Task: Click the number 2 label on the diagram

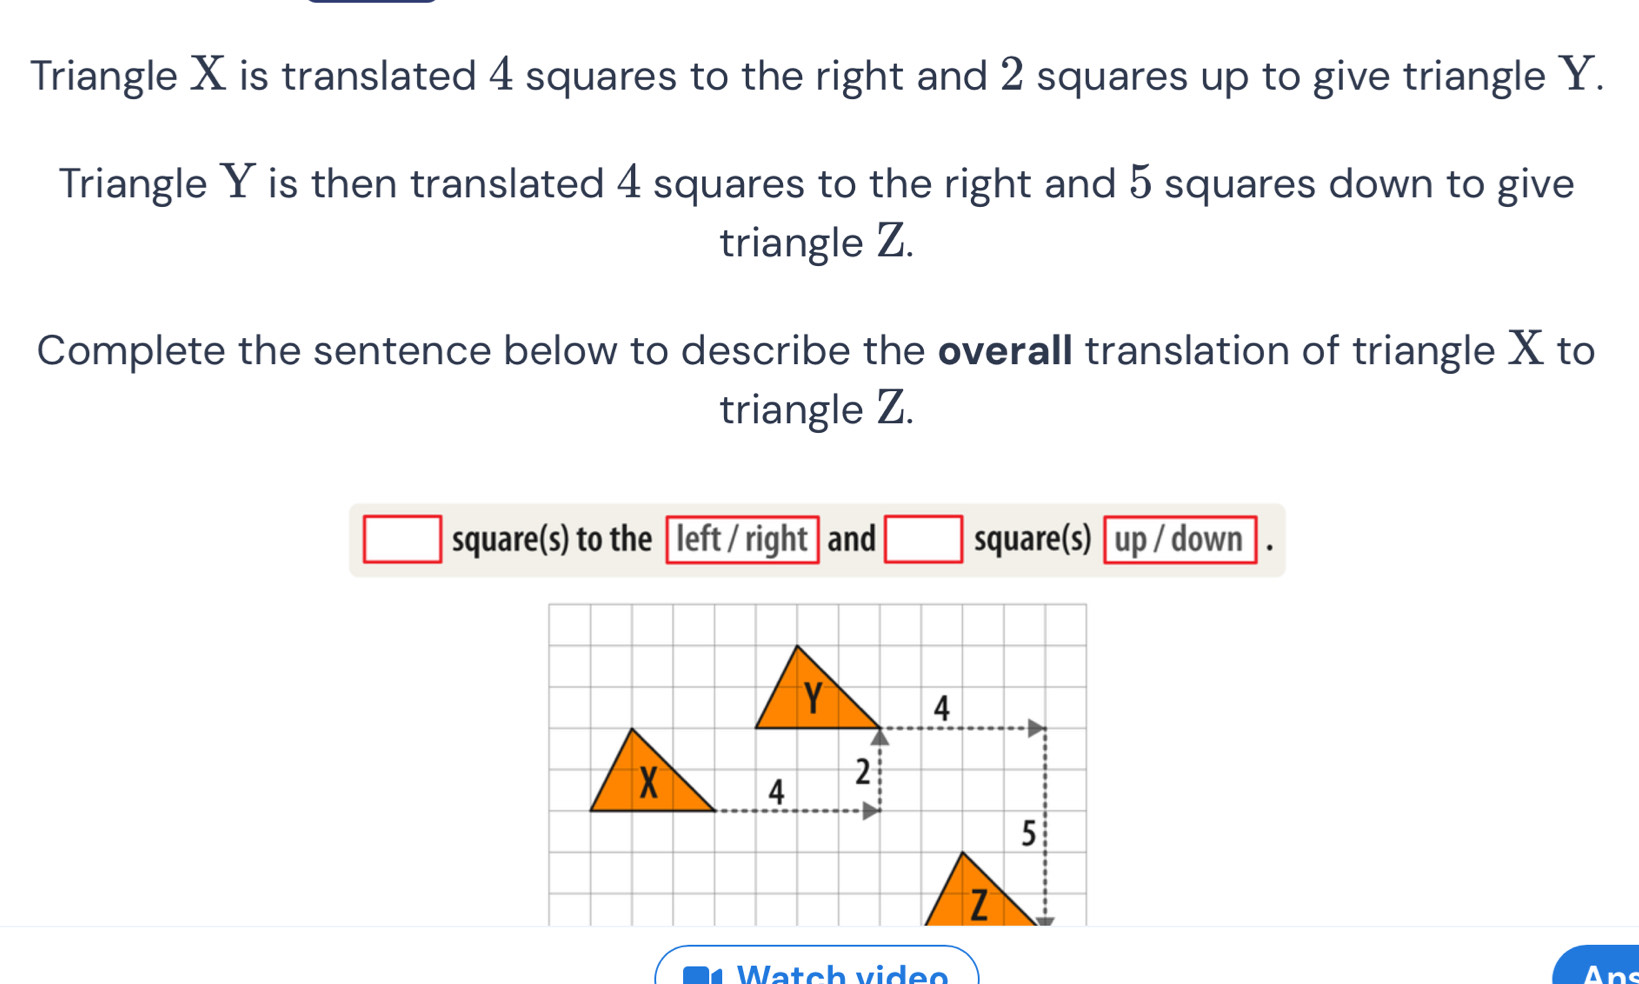Action: coord(862,772)
